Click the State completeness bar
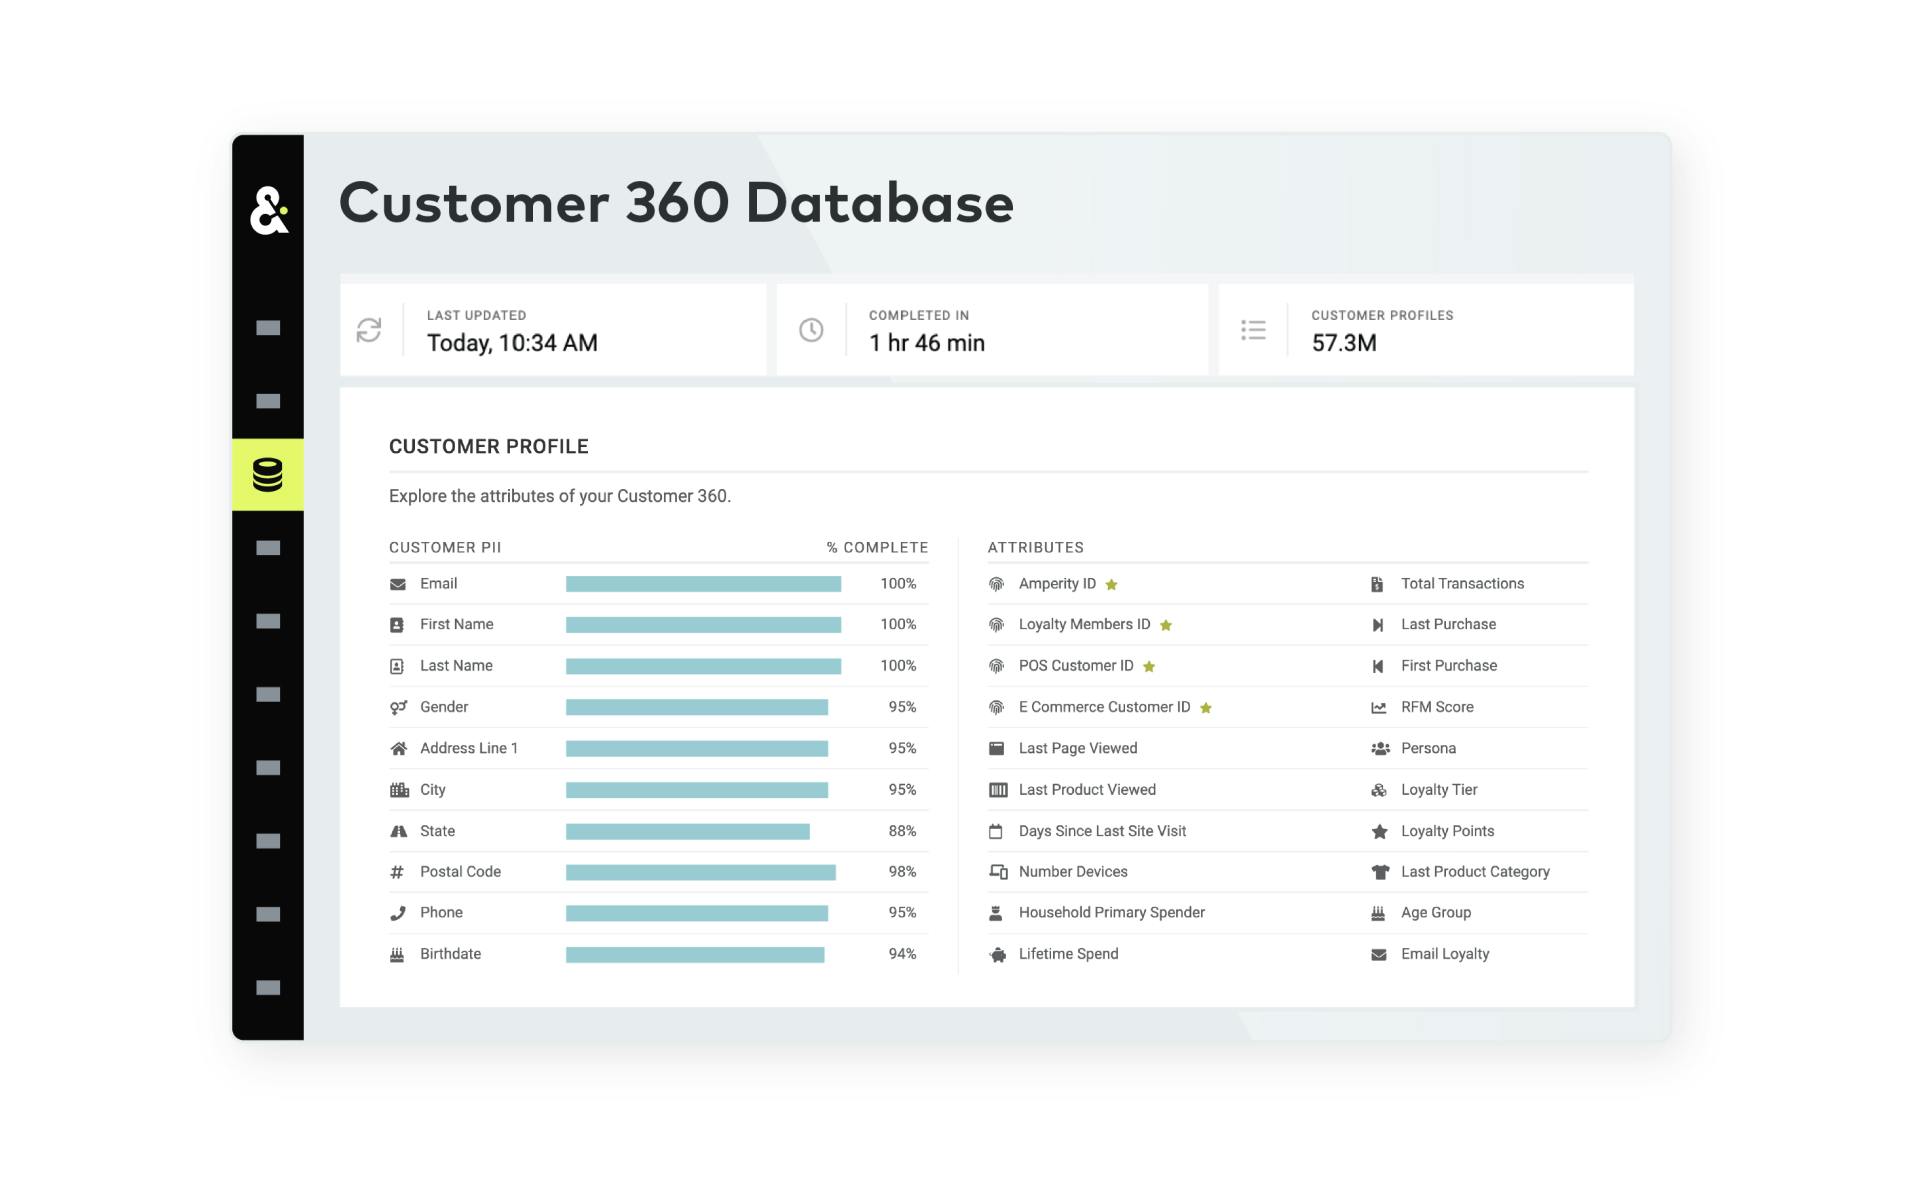The width and height of the screenshot is (1920, 1200). (687, 832)
